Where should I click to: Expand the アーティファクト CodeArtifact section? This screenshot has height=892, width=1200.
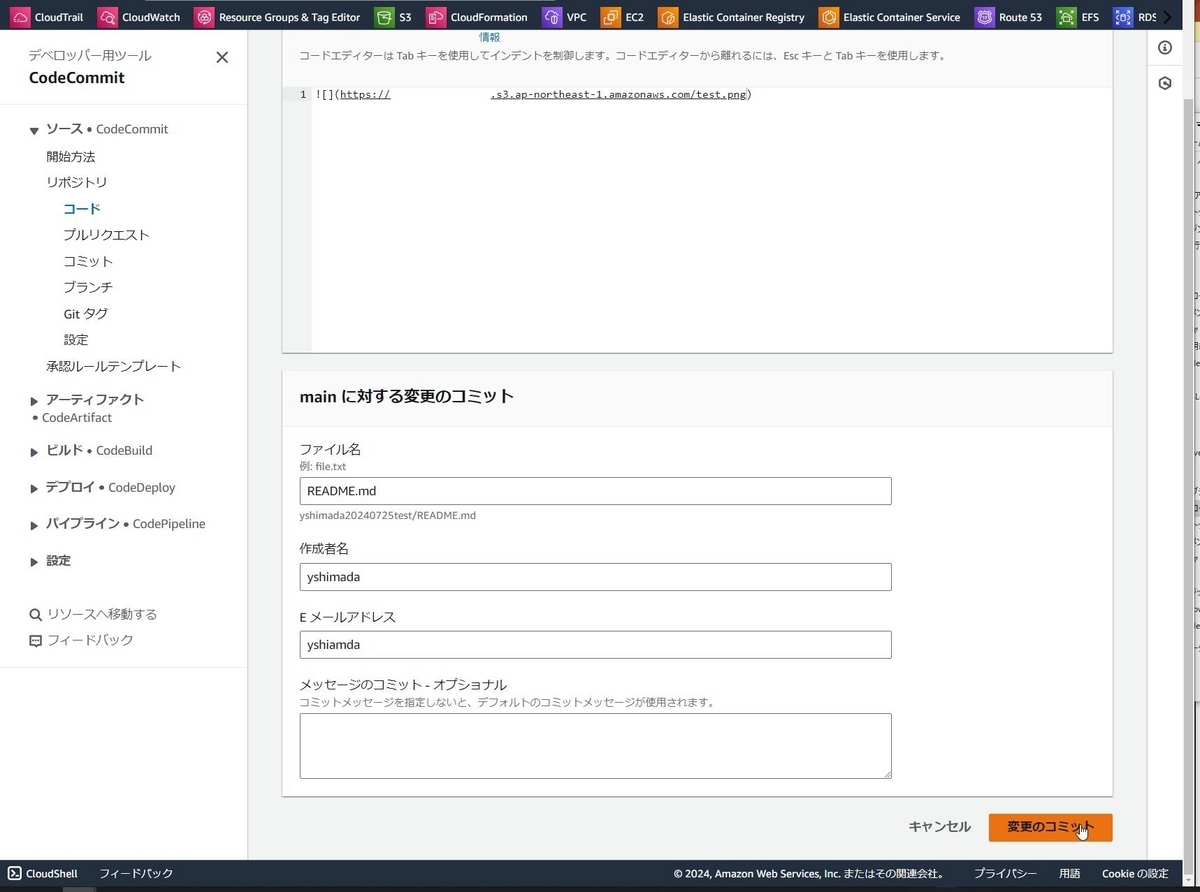click(35, 401)
